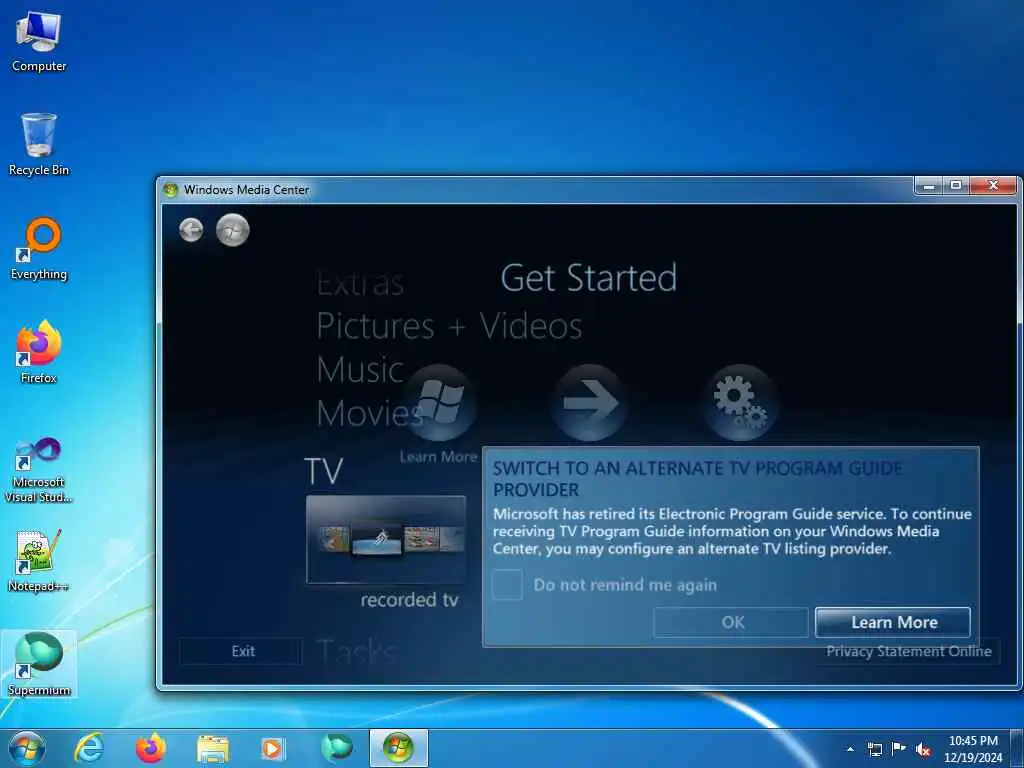Open Firefox from the taskbar
Screen dimensions: 1024x768
(150, 748)
